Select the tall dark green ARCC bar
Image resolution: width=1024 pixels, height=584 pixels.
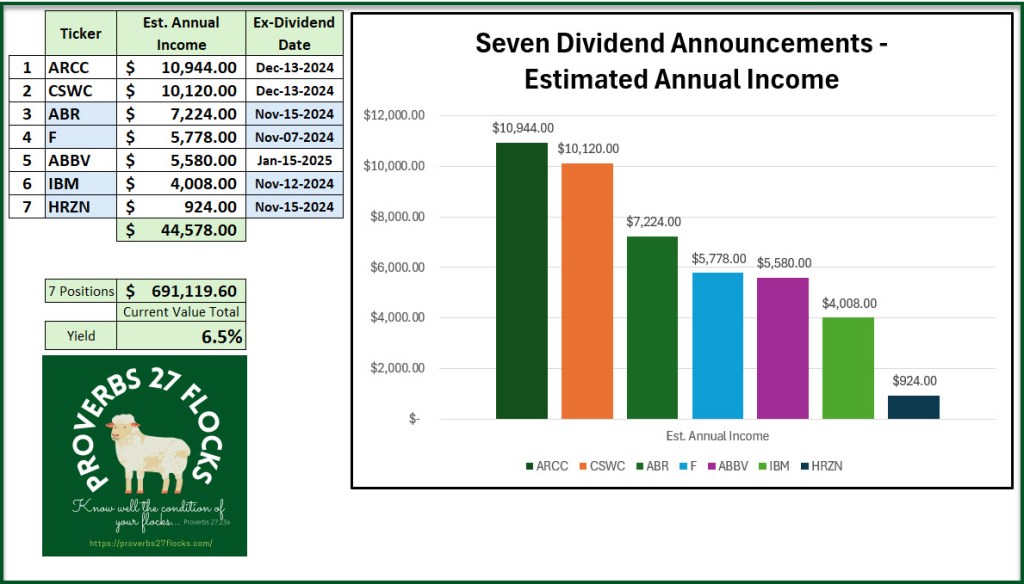(x=521, y=280)
